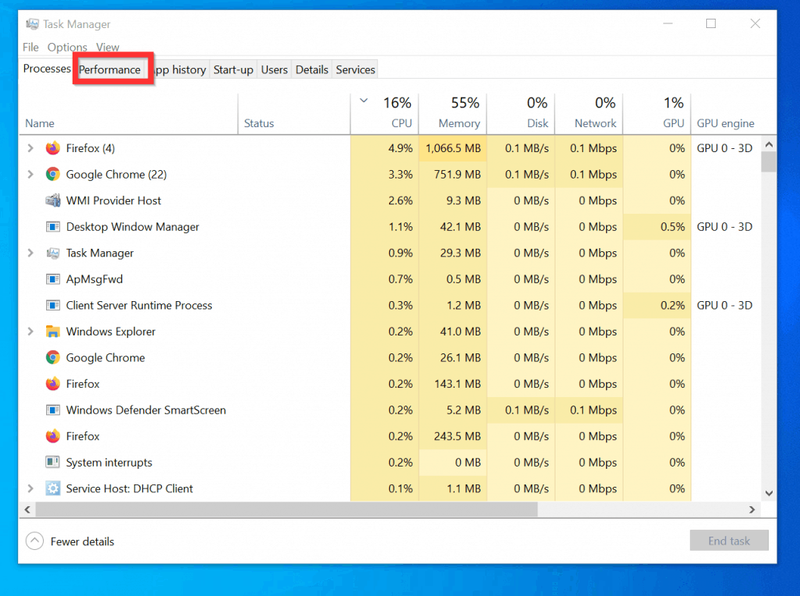Select the 751.9 MB memory cell
This screenshot has width=800, height=596.
(453, 175)
